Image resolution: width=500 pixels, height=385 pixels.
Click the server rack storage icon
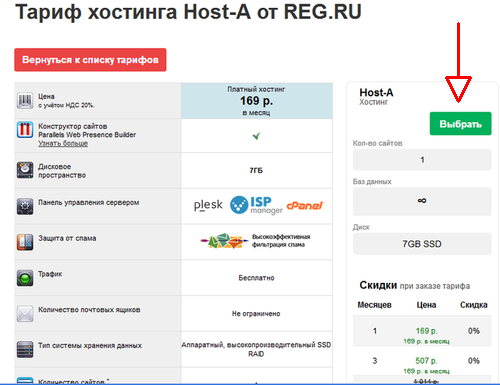(25, 349)
